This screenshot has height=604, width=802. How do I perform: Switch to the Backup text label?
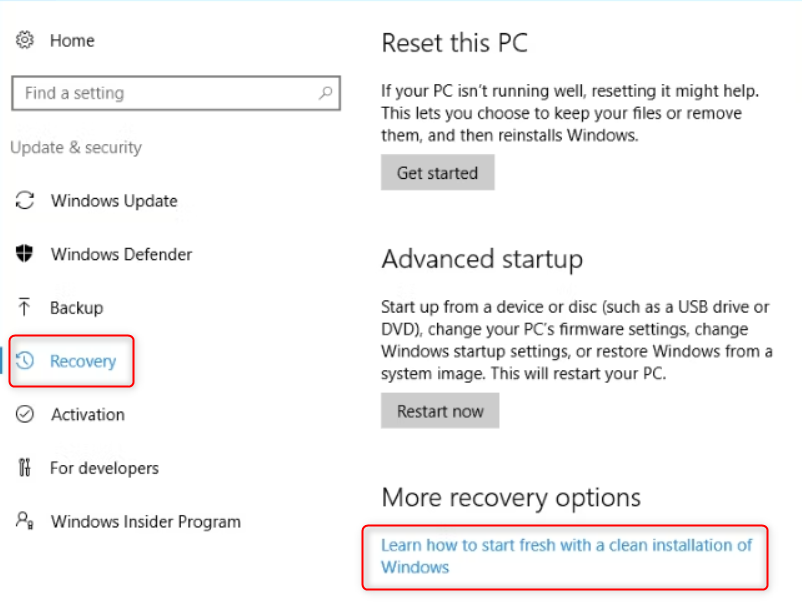pyautogui.click(x=77, y=308)
